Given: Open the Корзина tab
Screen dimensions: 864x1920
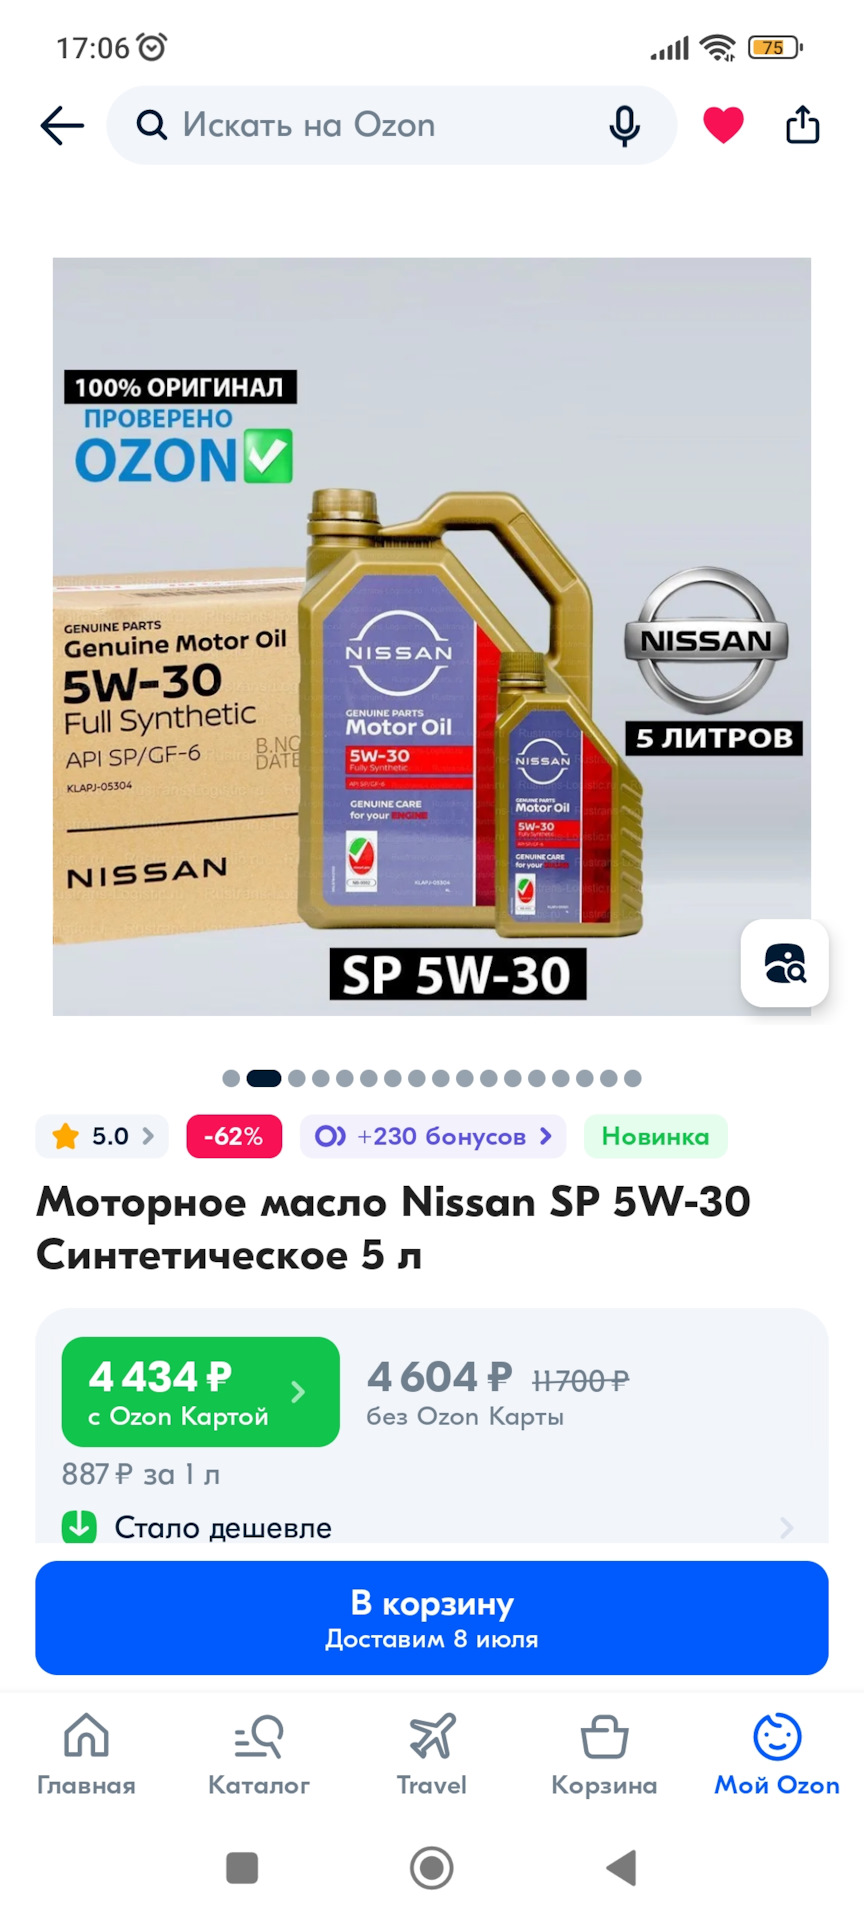Looking at the screenshot, I should coord(604,1755).
